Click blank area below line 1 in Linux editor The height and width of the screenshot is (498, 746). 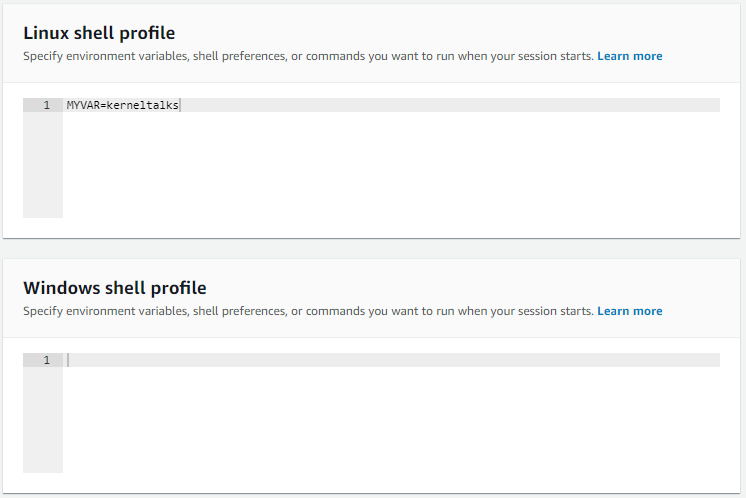point(391,165)
